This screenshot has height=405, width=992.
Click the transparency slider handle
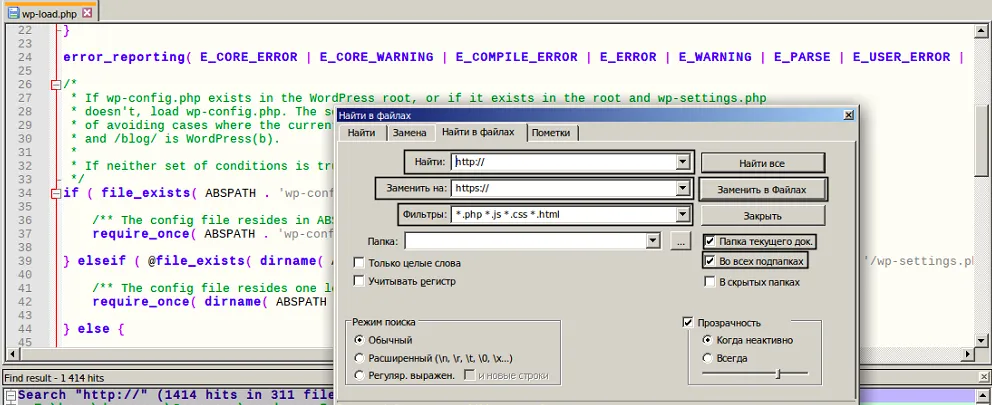point(777,373)
